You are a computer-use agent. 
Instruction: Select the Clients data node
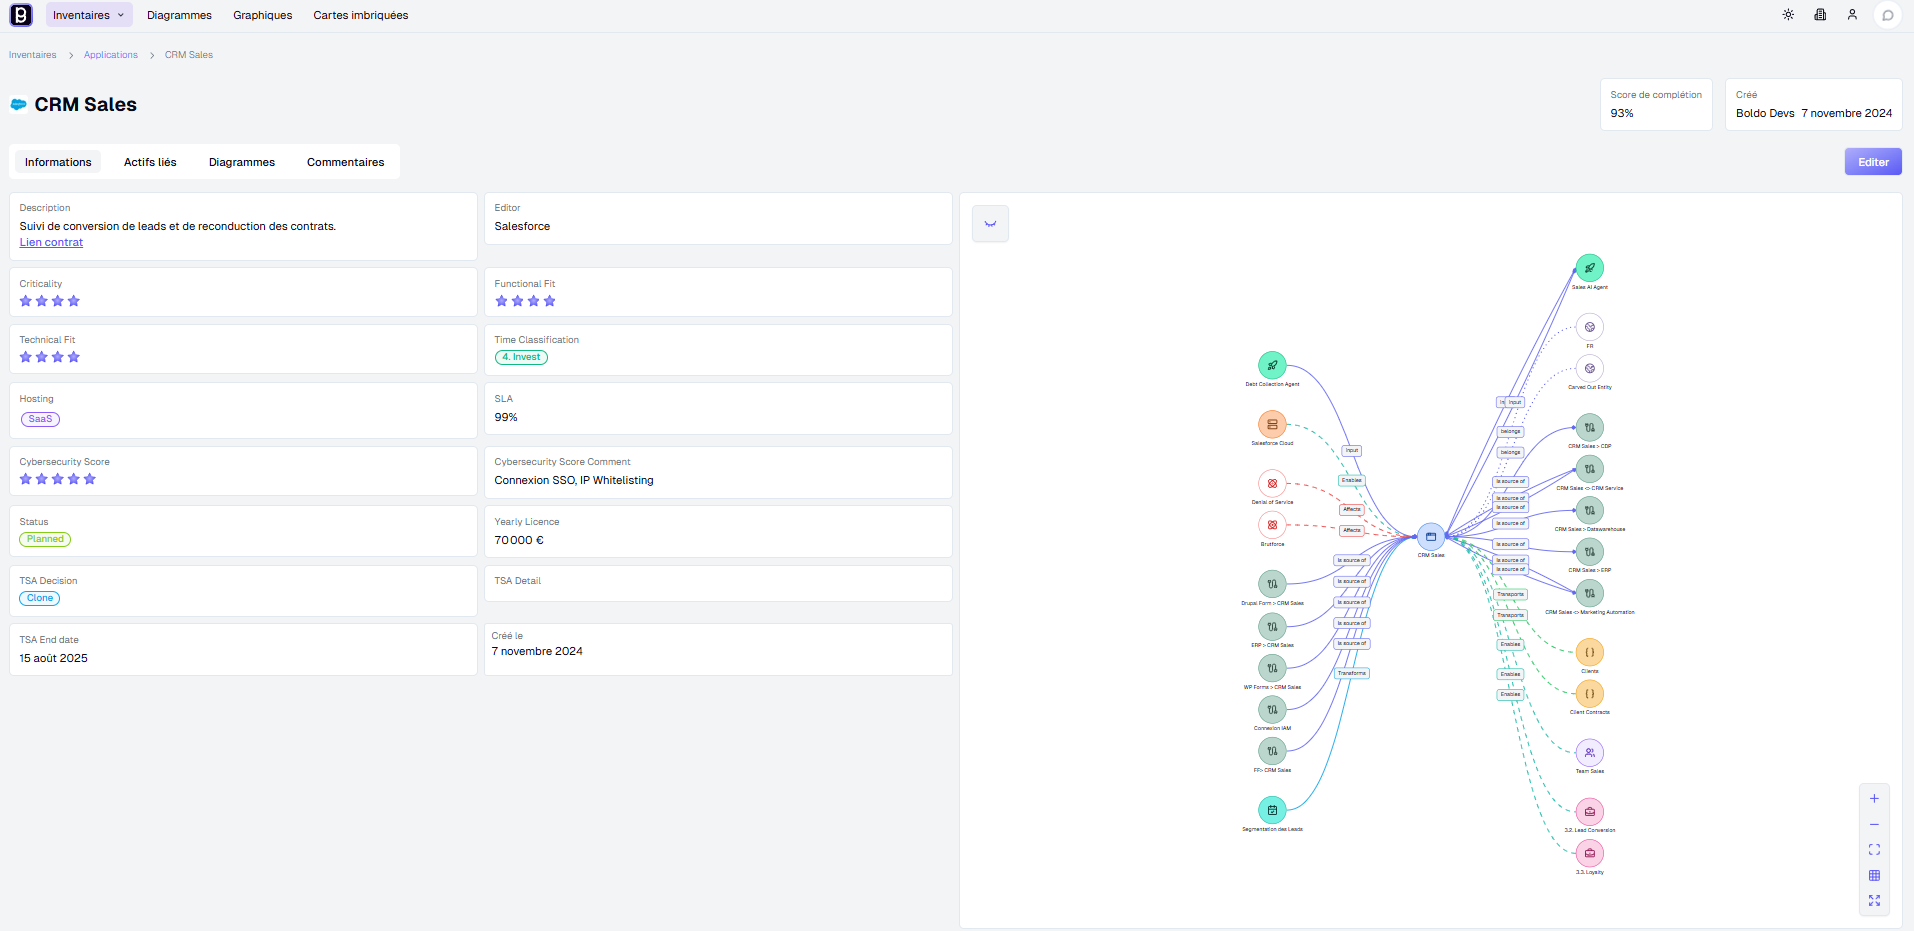pos(1589,652)
